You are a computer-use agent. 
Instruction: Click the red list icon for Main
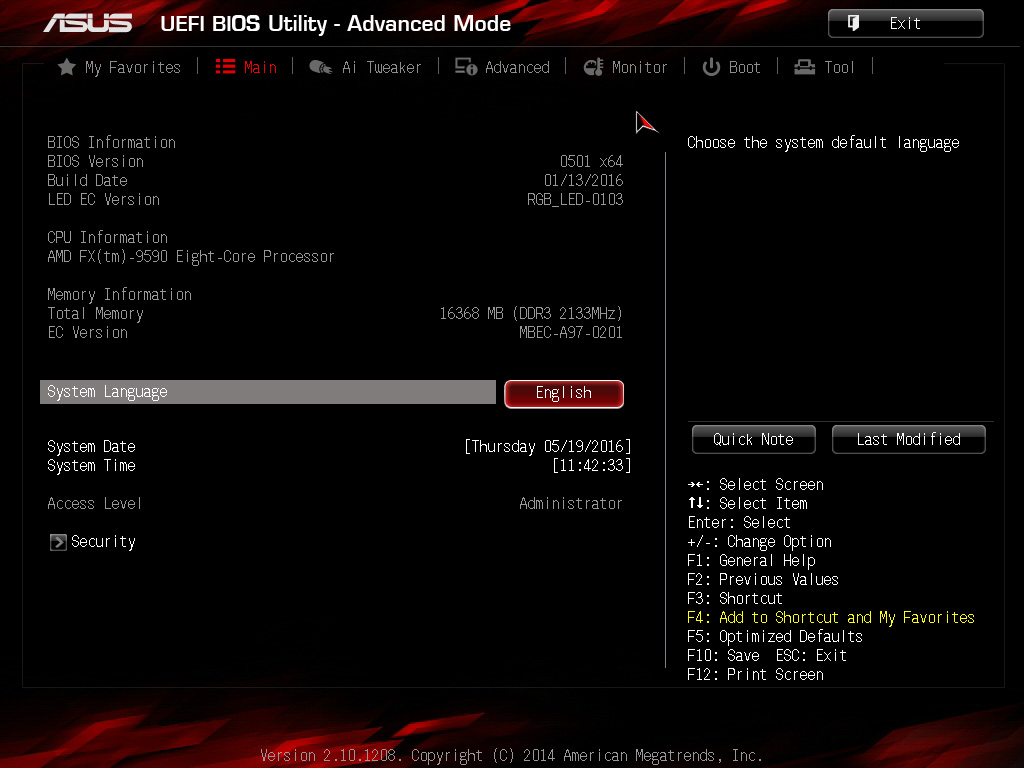pyautogui.click(x=225, y=67)
